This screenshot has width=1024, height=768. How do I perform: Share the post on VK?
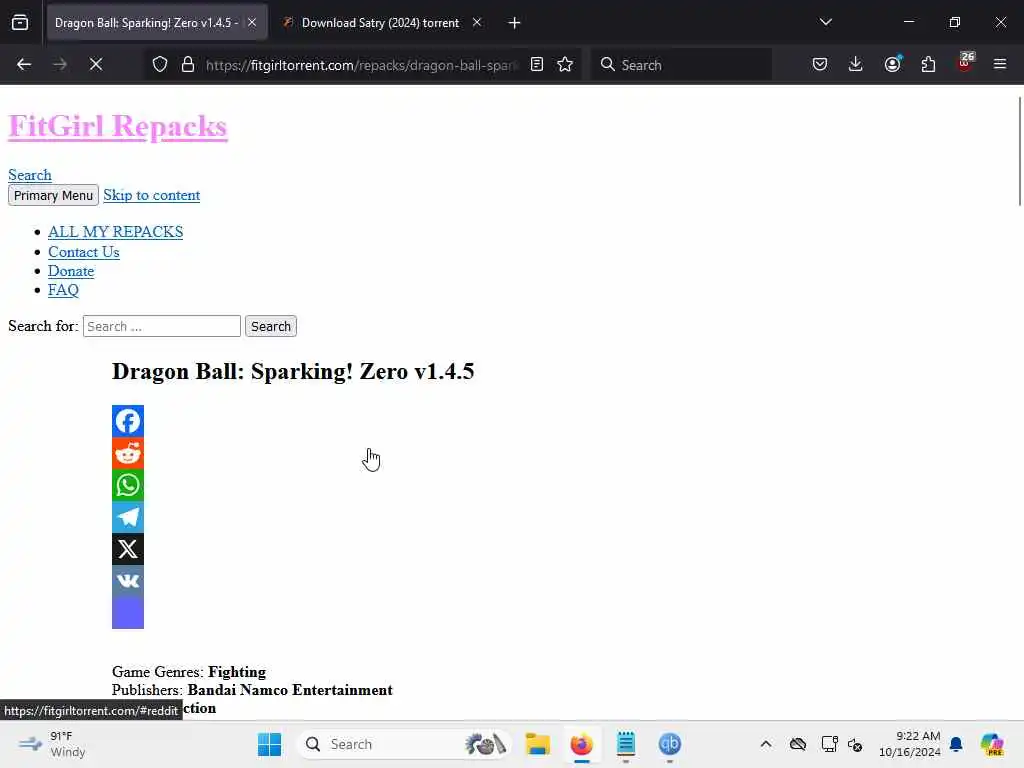click(x=128, y=581)
